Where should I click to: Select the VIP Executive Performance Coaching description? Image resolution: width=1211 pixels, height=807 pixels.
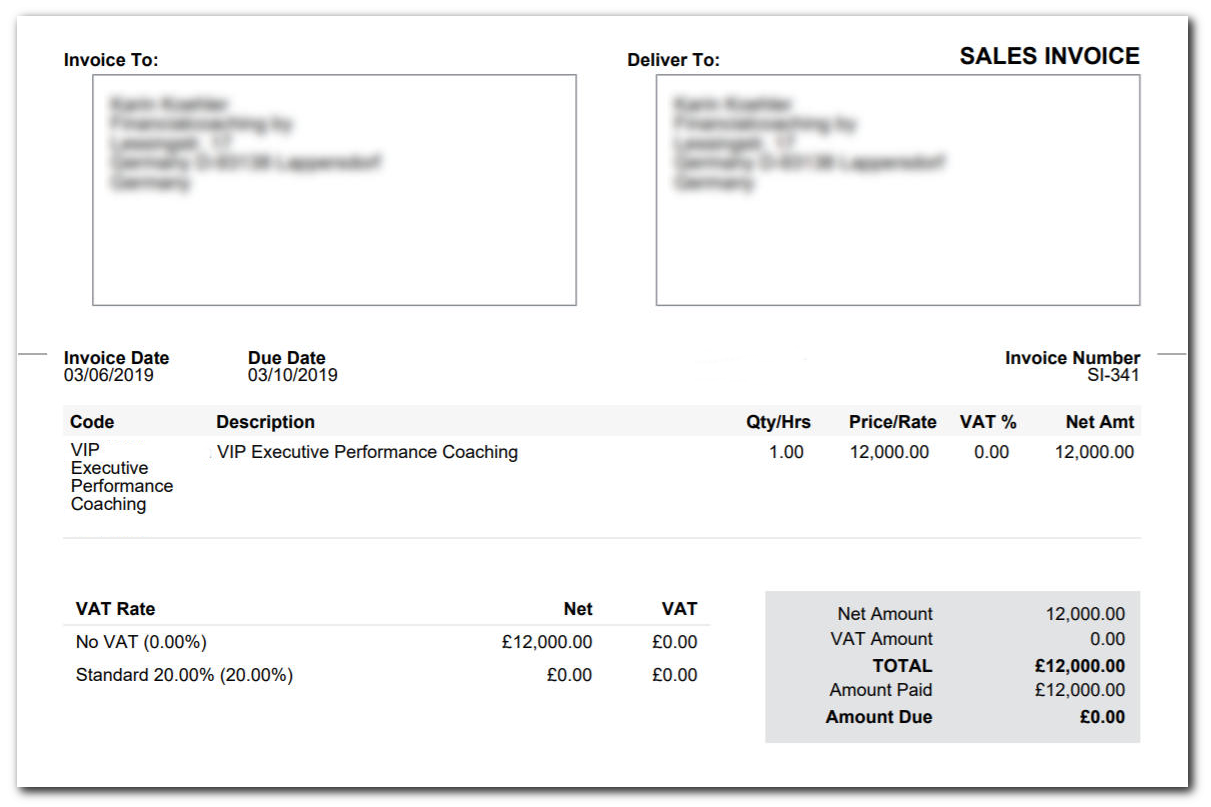[367, 452]
